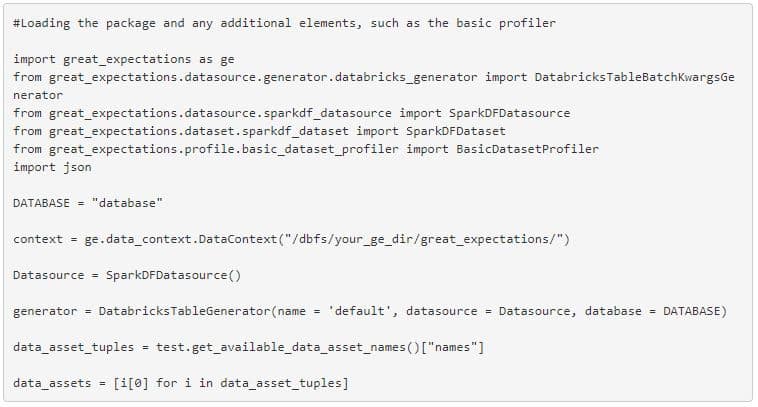The width and height of the screenshot is (758, 407).
Task: Click the 'context' variable name
Action: pos(38,239)
